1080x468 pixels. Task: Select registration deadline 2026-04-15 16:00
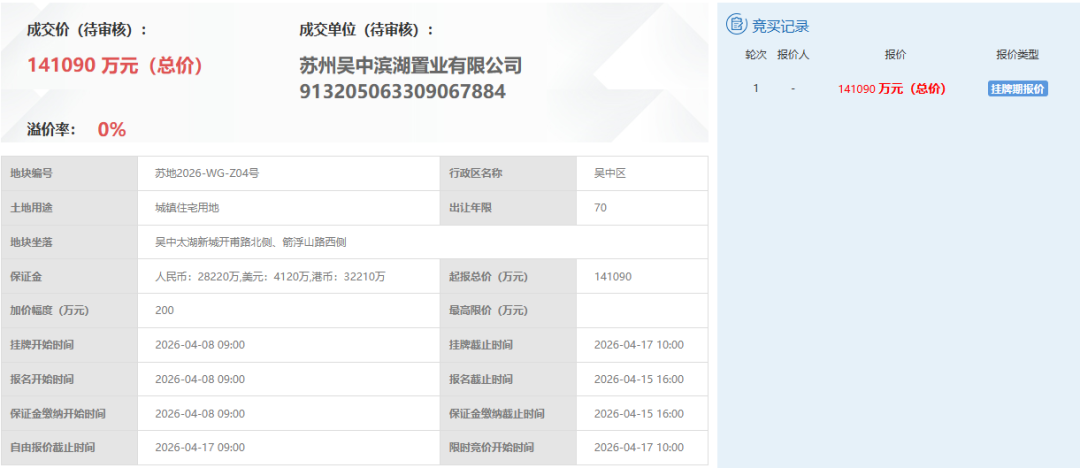point(638,379)
